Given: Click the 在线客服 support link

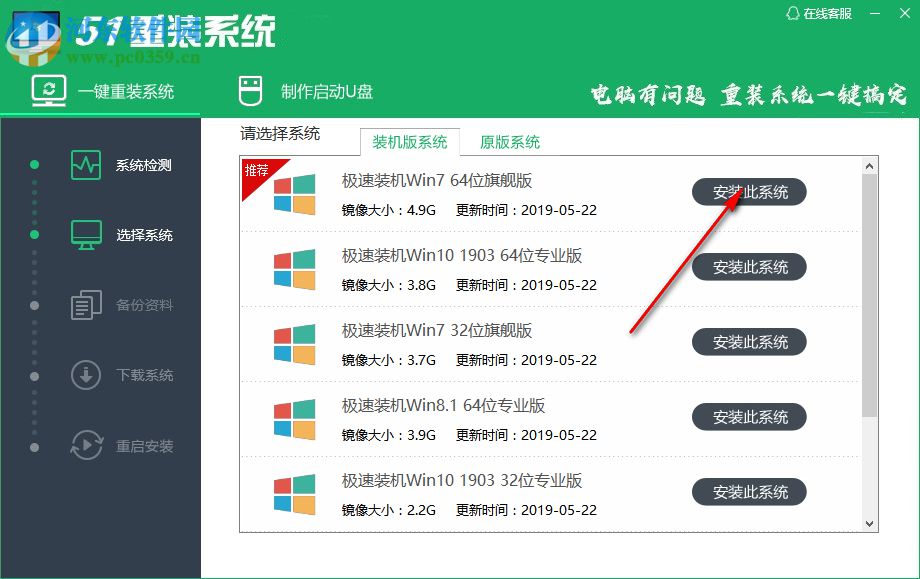Looking at the screenshot, I should (x=828, y=14).
